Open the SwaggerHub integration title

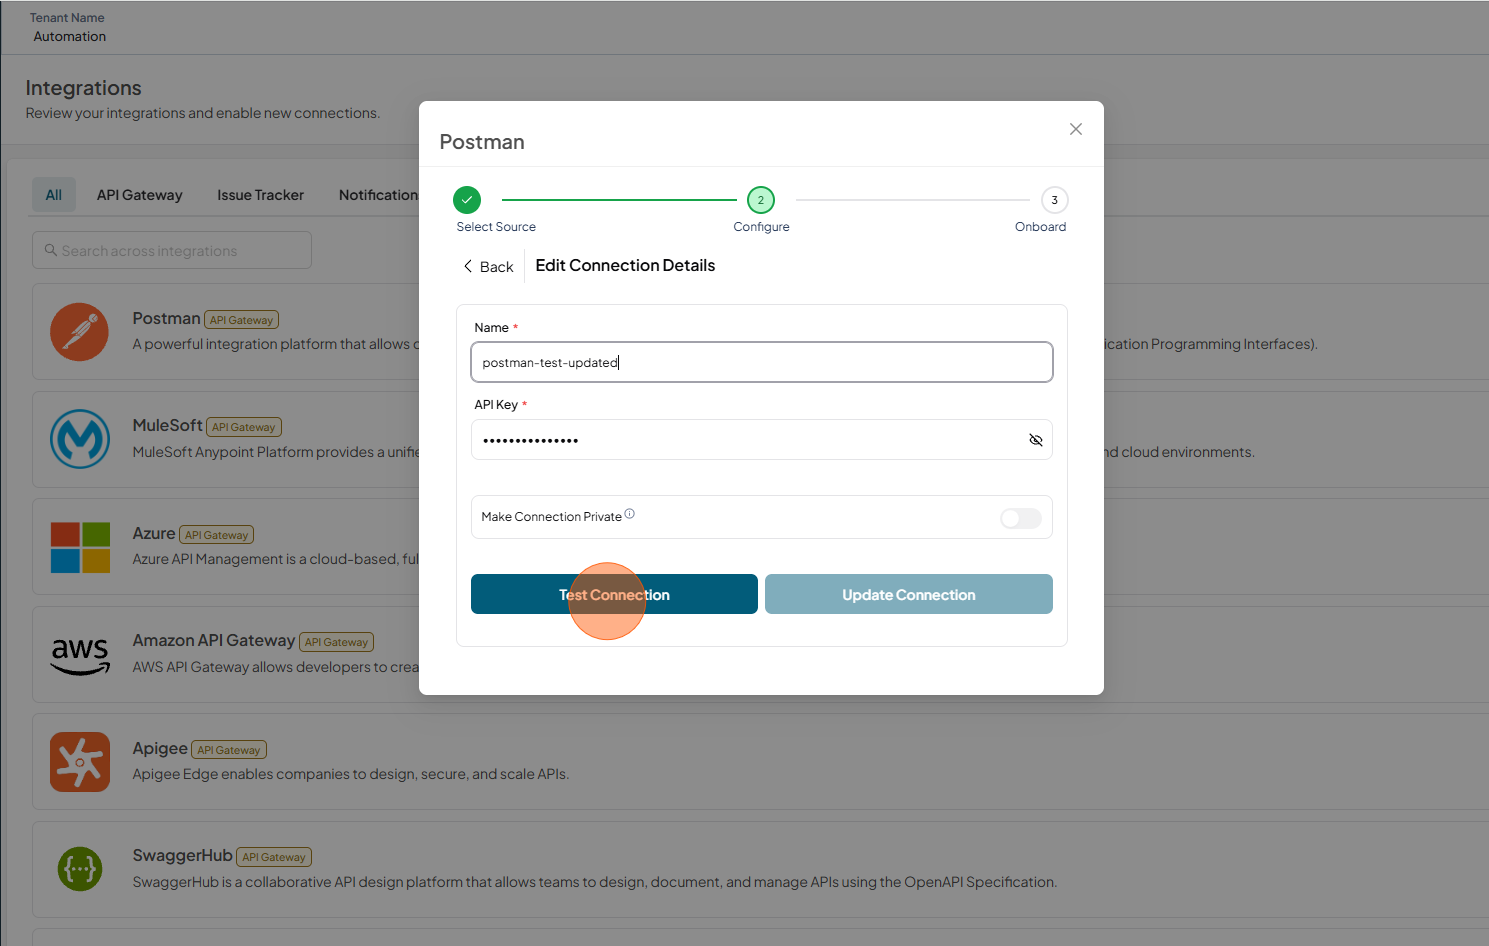click(183, 855)
